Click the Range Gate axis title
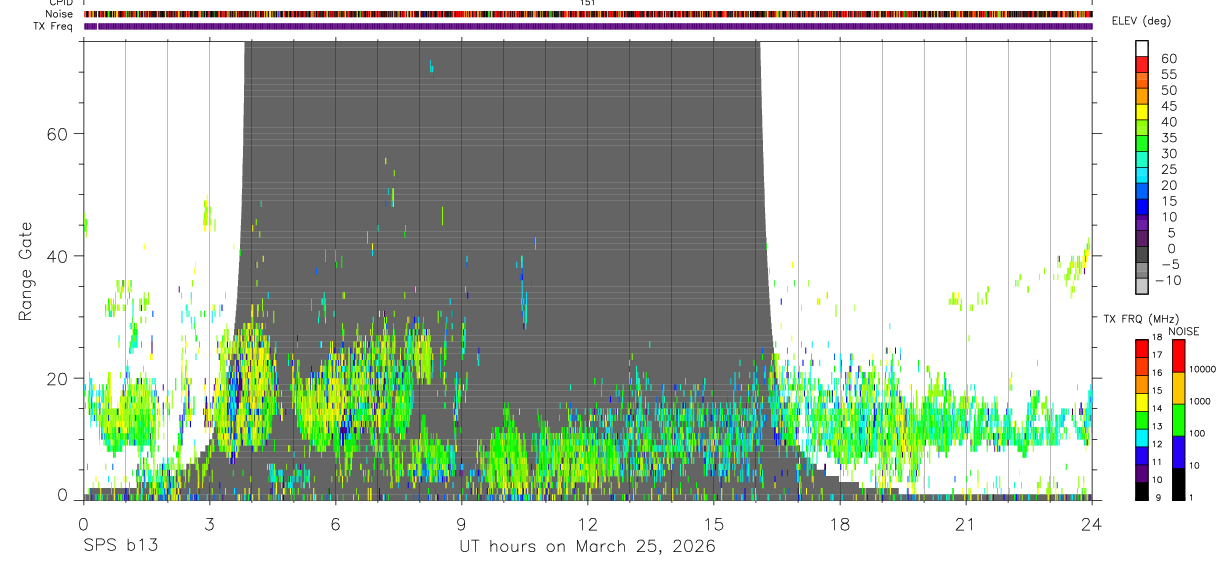 25,272
